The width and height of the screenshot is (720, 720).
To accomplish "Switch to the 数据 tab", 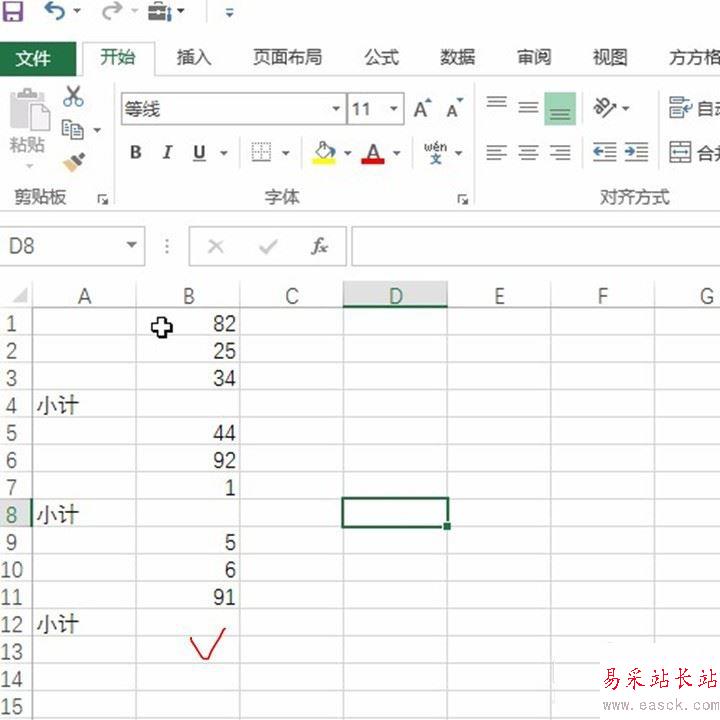I will pos(457,58).
